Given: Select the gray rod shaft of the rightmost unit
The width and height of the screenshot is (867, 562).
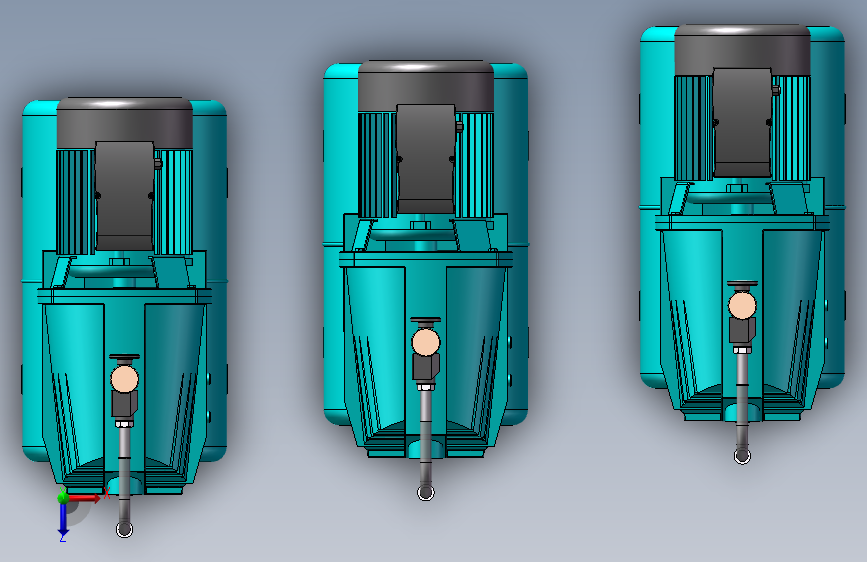Looking at the screenshot, I should (x=742, y=400).
